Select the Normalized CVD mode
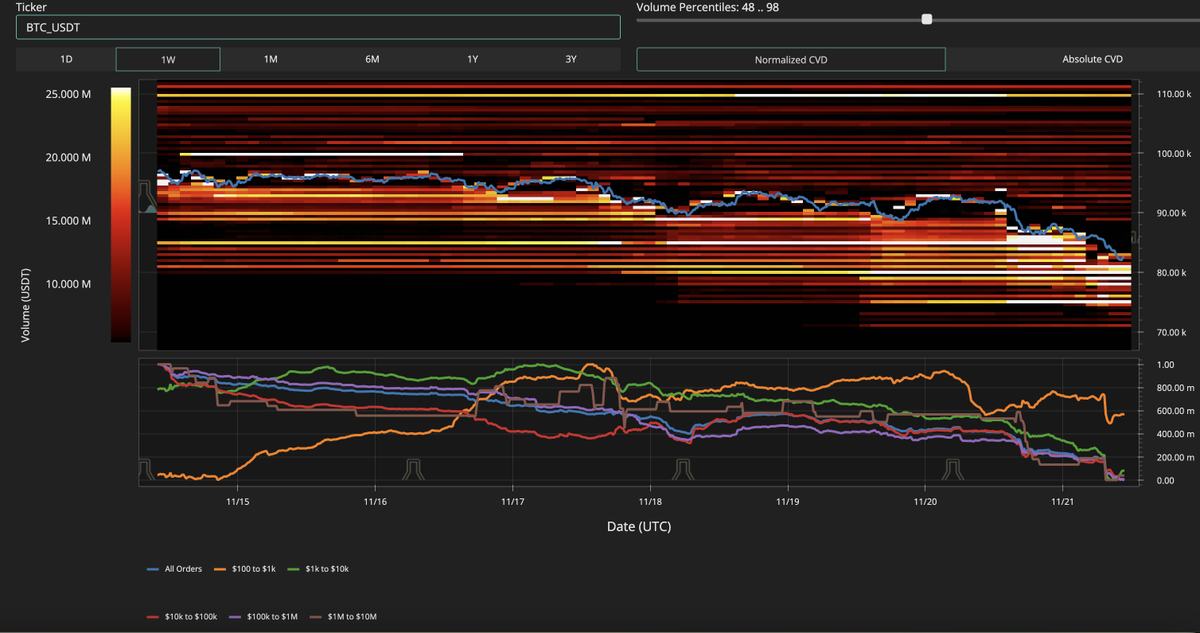Viewport: 1200px width, 633px height. [791, 59]
